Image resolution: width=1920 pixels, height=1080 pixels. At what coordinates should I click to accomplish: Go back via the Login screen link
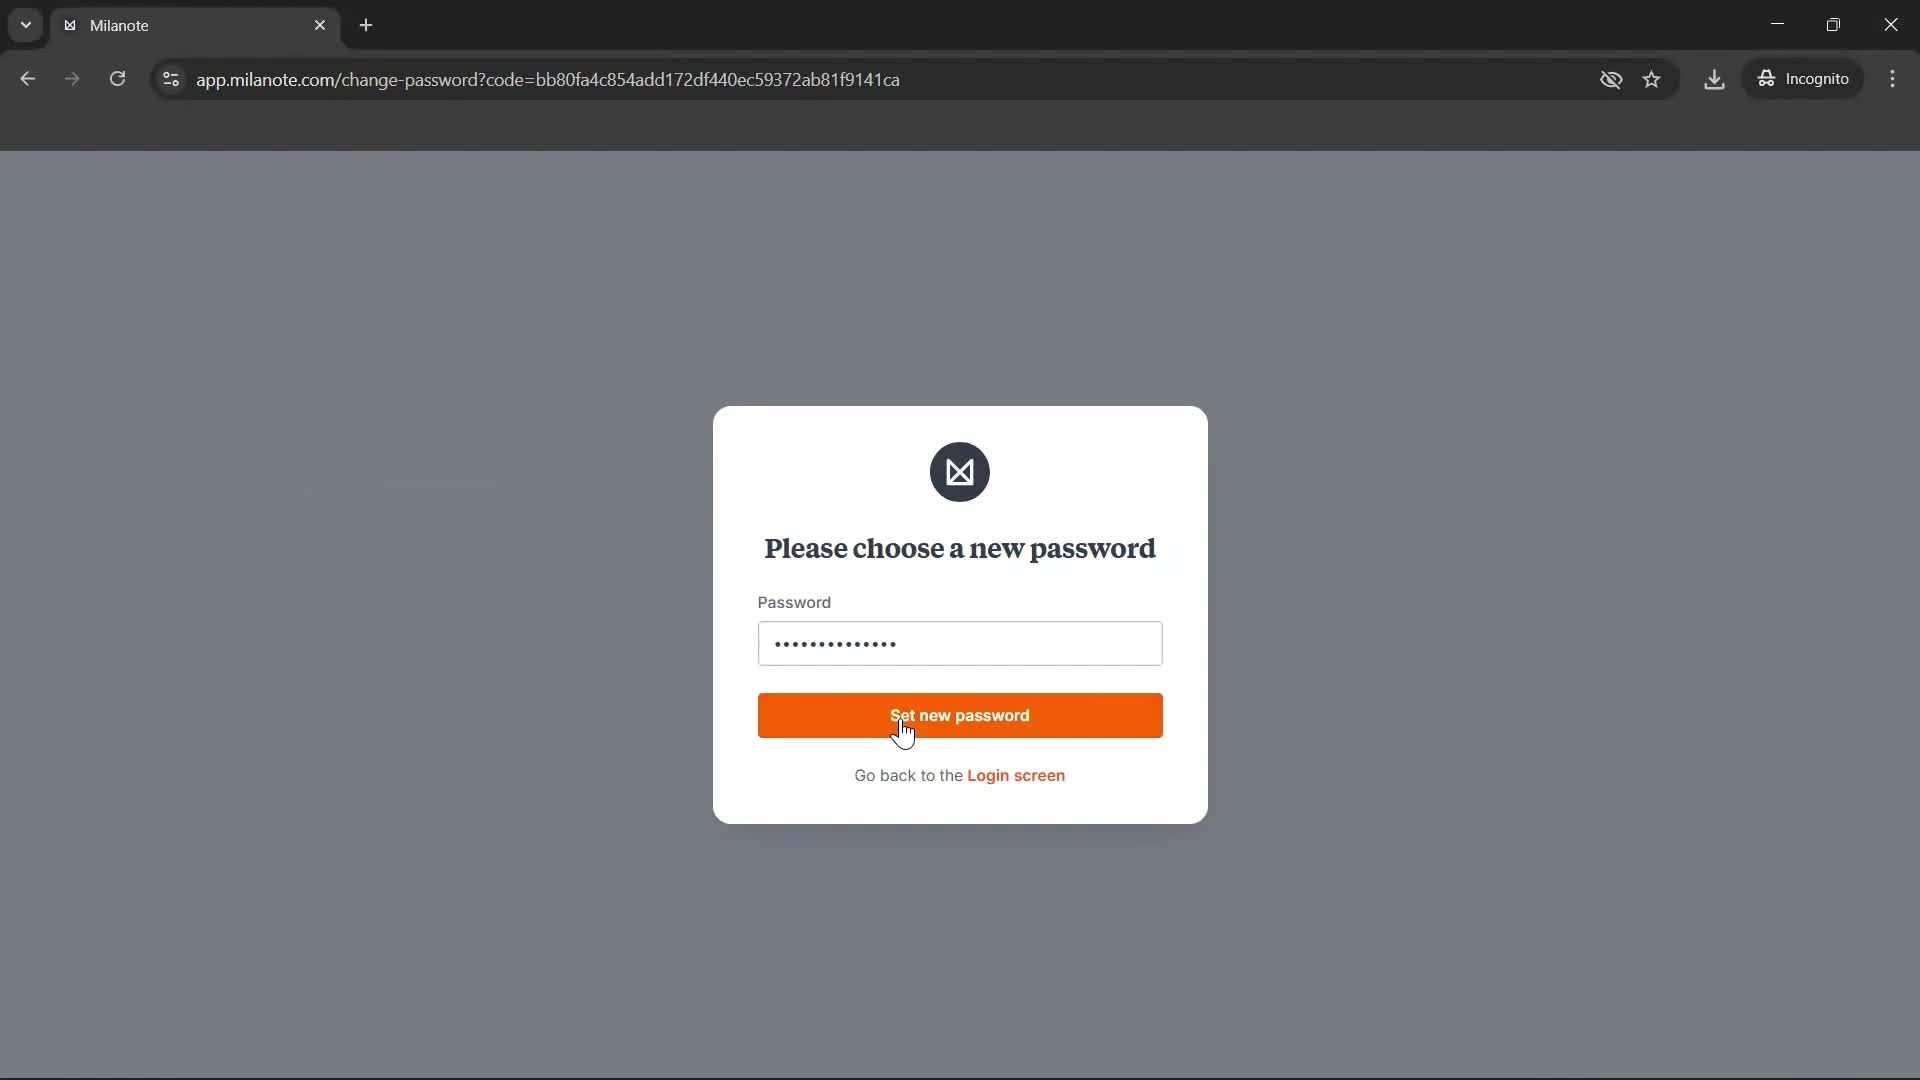pos(1016,775)
